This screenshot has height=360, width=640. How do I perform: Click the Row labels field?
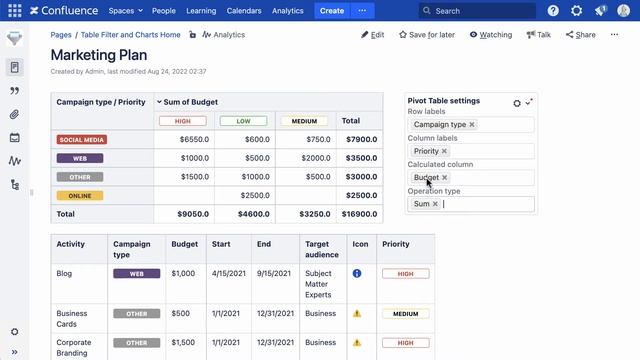tap(471, 124)
